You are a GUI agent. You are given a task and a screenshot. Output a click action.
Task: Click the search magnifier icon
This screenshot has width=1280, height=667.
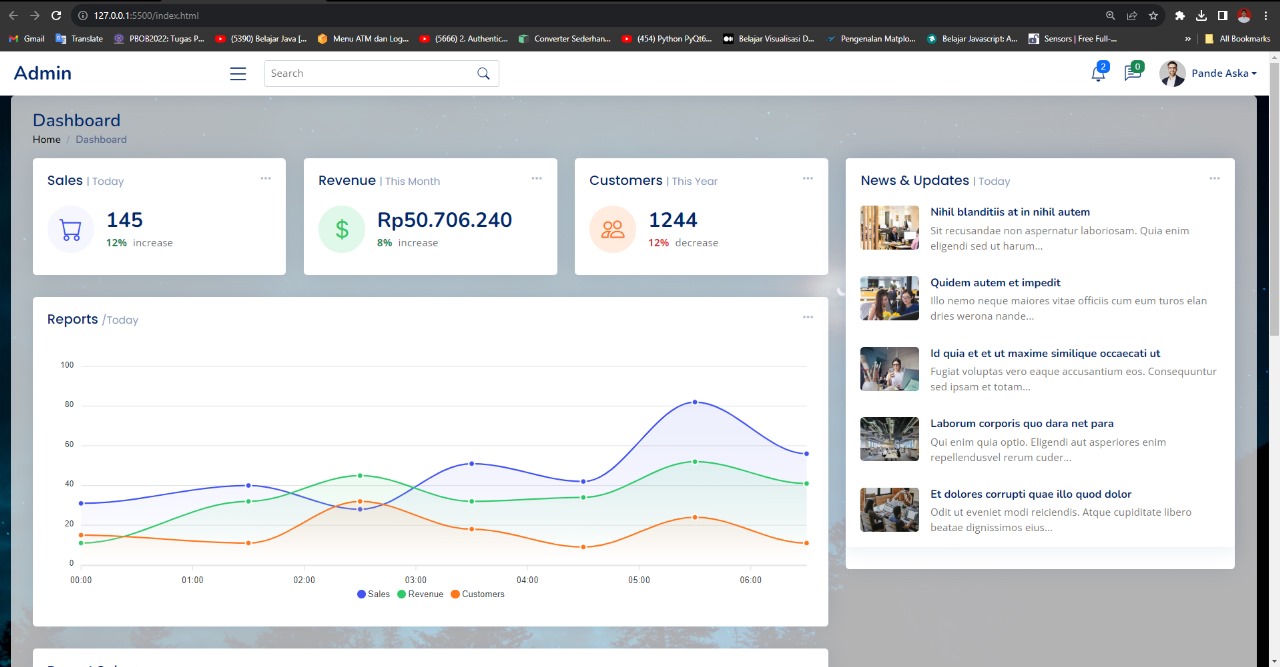[x=484, y=73]
